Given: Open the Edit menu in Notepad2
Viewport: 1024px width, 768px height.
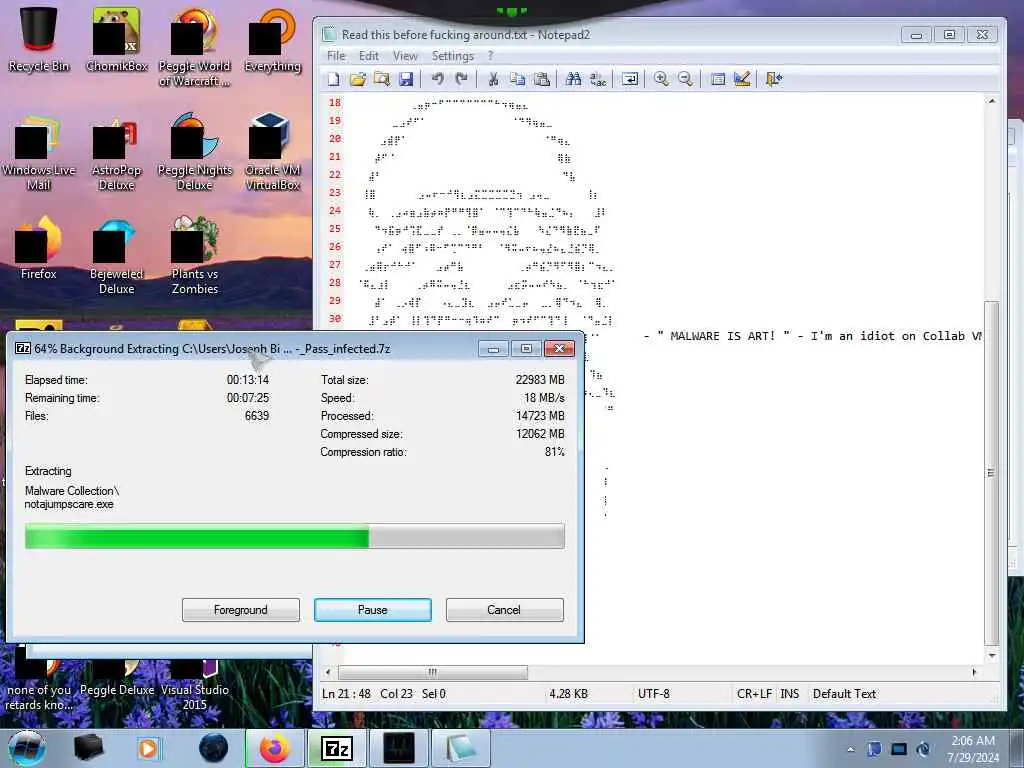Looking at the screenshot, I should coord(369,56).
